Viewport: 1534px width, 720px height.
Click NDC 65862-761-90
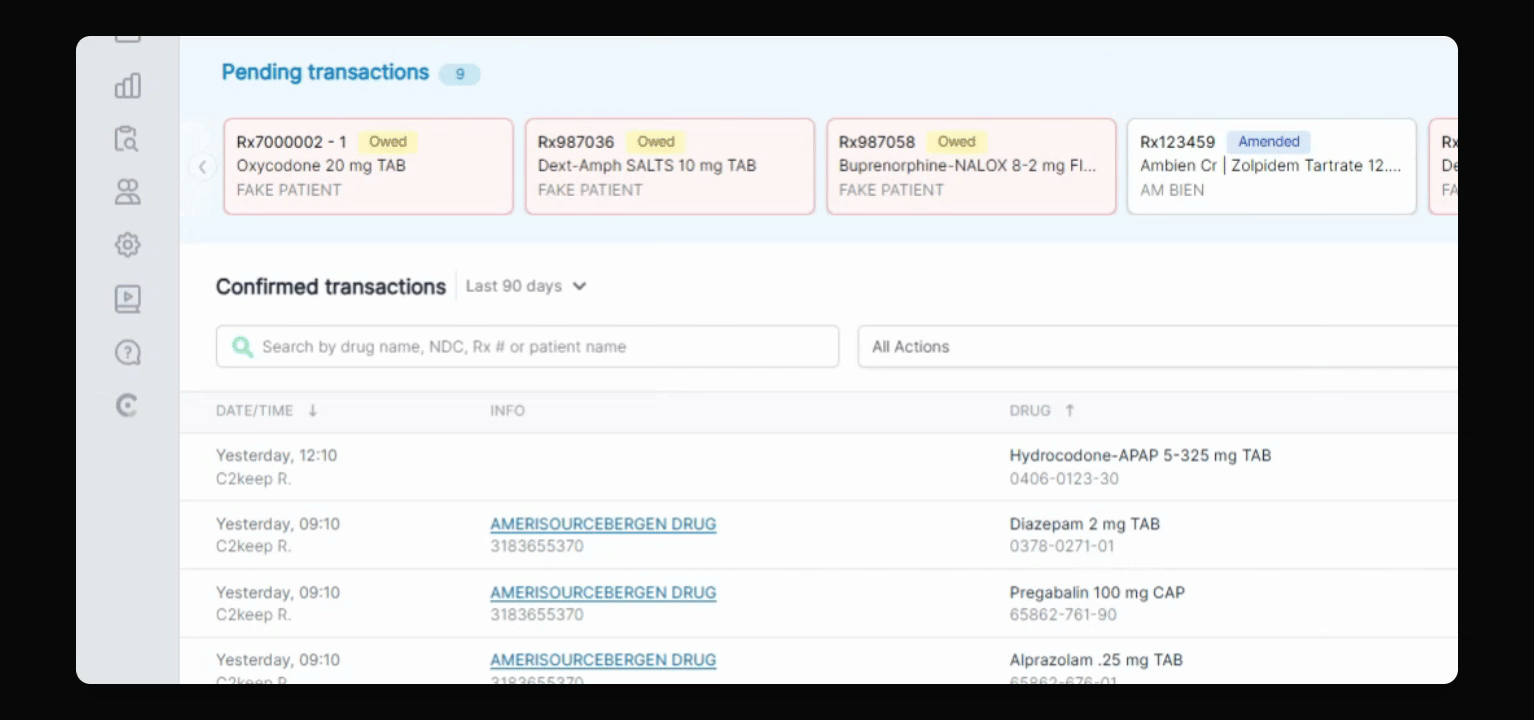click(x=1063, y=615)
